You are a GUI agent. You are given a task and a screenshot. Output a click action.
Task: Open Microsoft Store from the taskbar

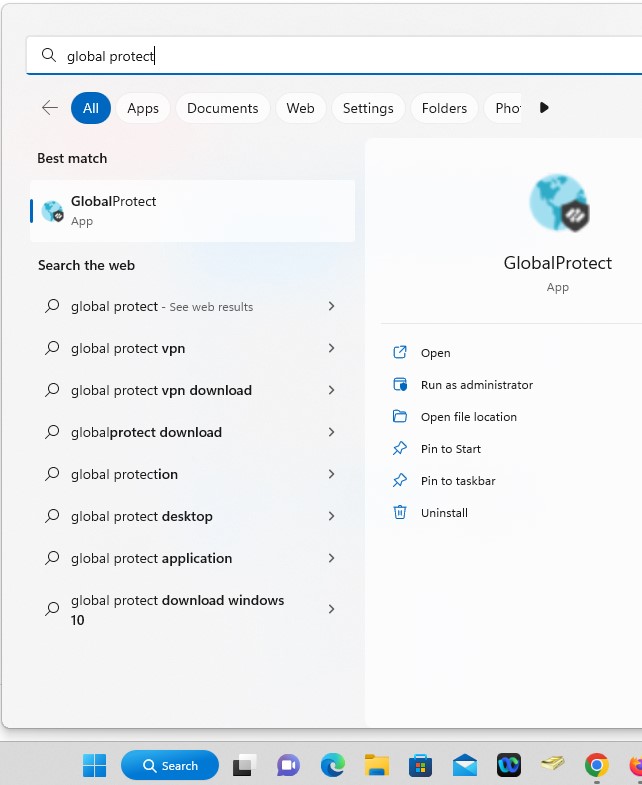click(421, 765)
